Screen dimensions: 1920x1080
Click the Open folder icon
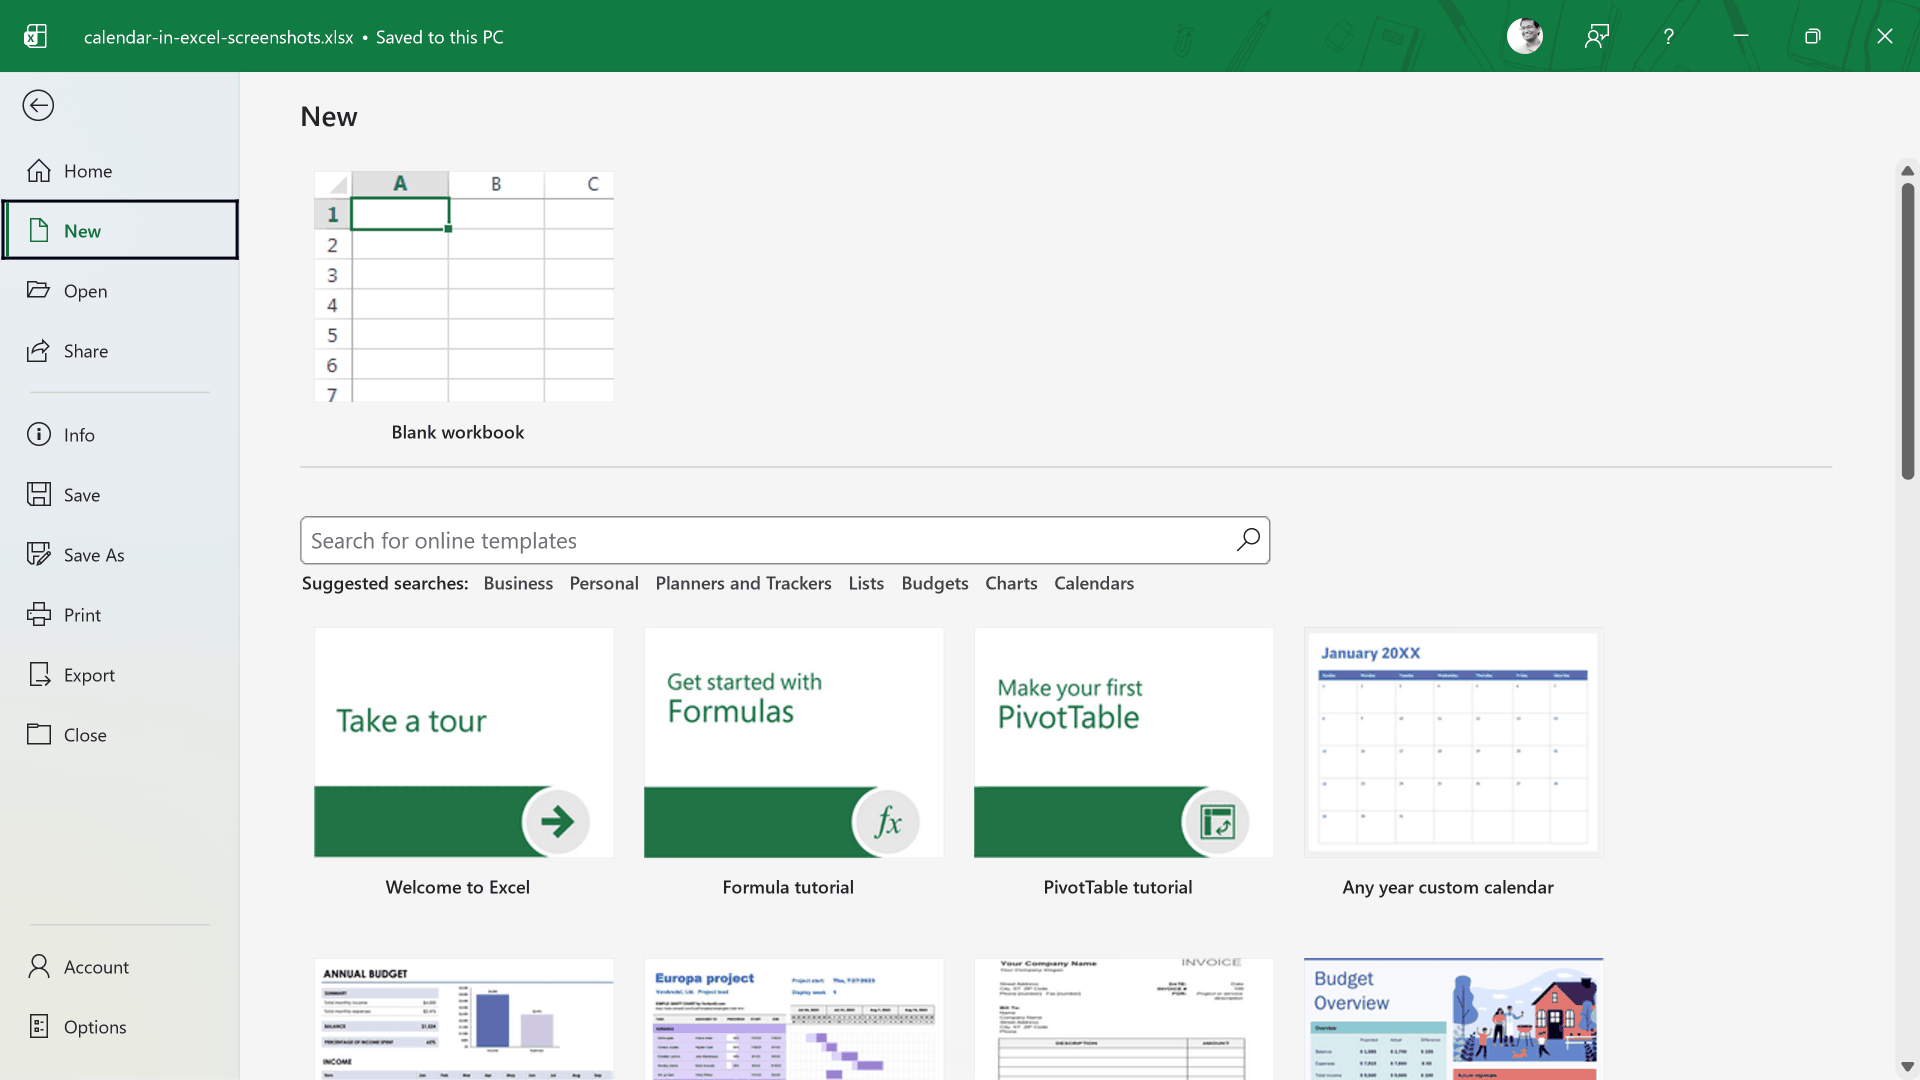(x=38, y=290)
